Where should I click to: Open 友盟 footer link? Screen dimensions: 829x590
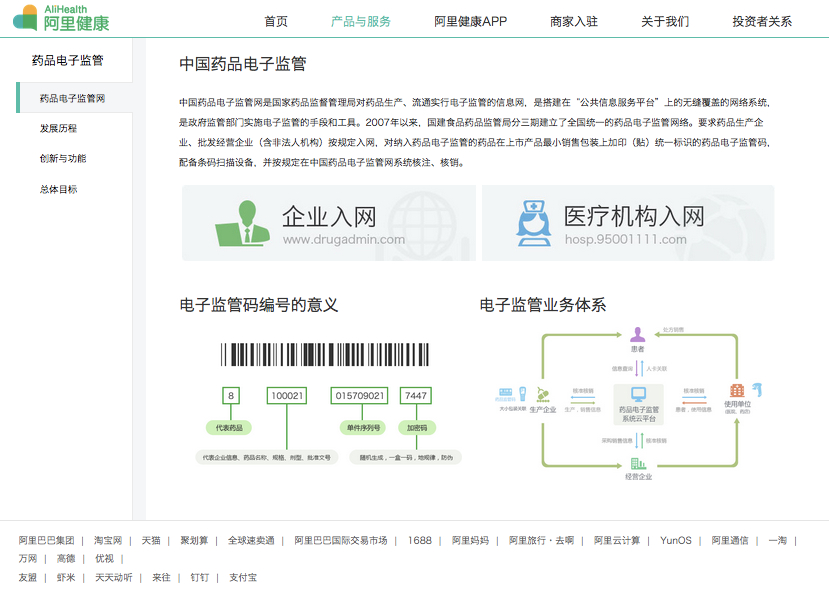28,578
